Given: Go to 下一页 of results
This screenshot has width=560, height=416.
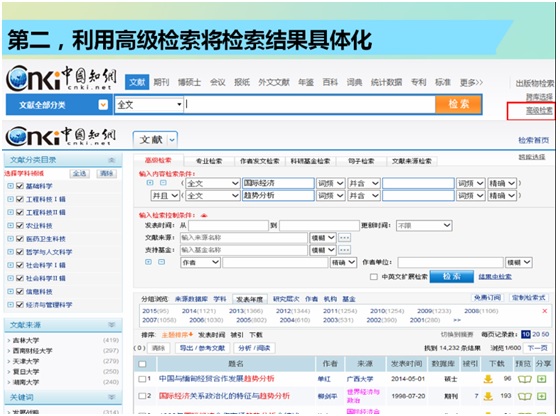Looking at the screenshot, I should pos(538,348).
